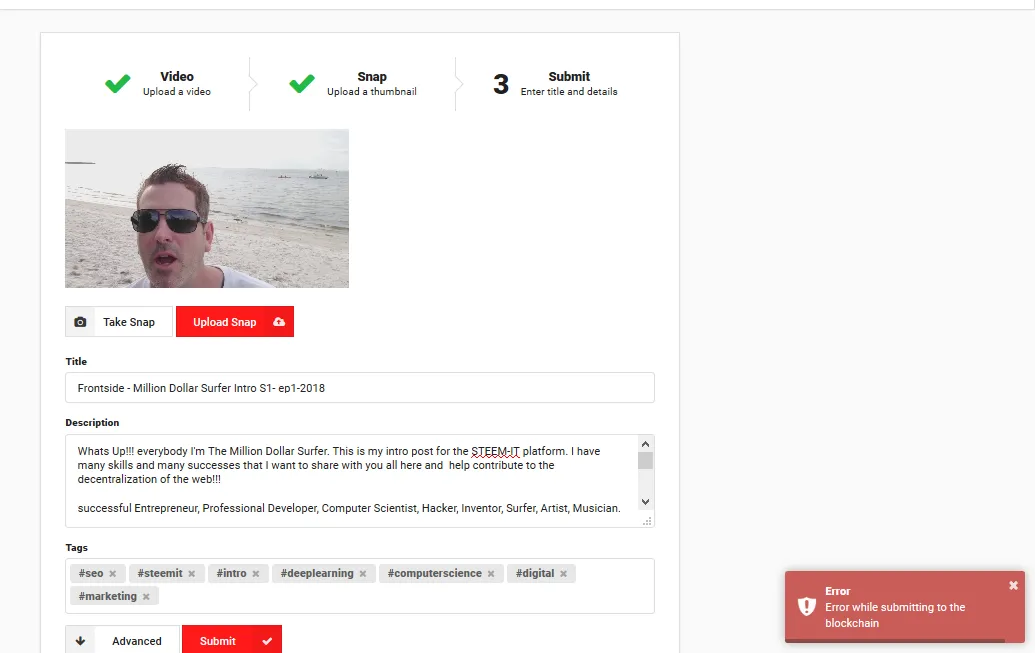The height and width of the screenshot is (653, 1035).
Task: Remove the #seo tag
Action: [113, 574]
